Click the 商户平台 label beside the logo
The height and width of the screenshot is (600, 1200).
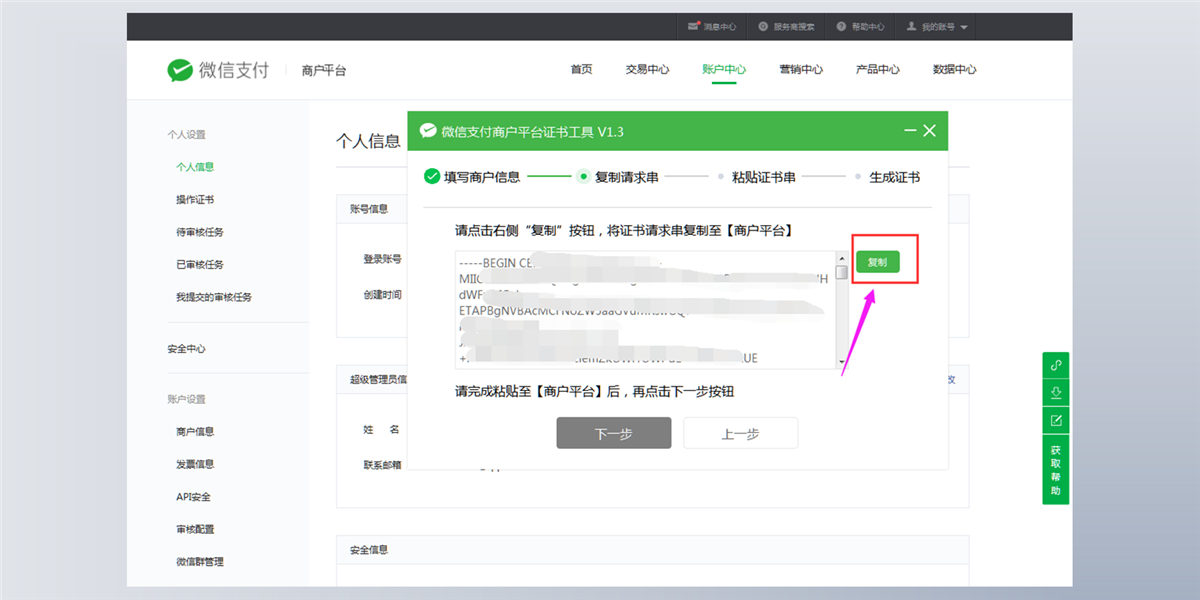click(x=324, y=70)
